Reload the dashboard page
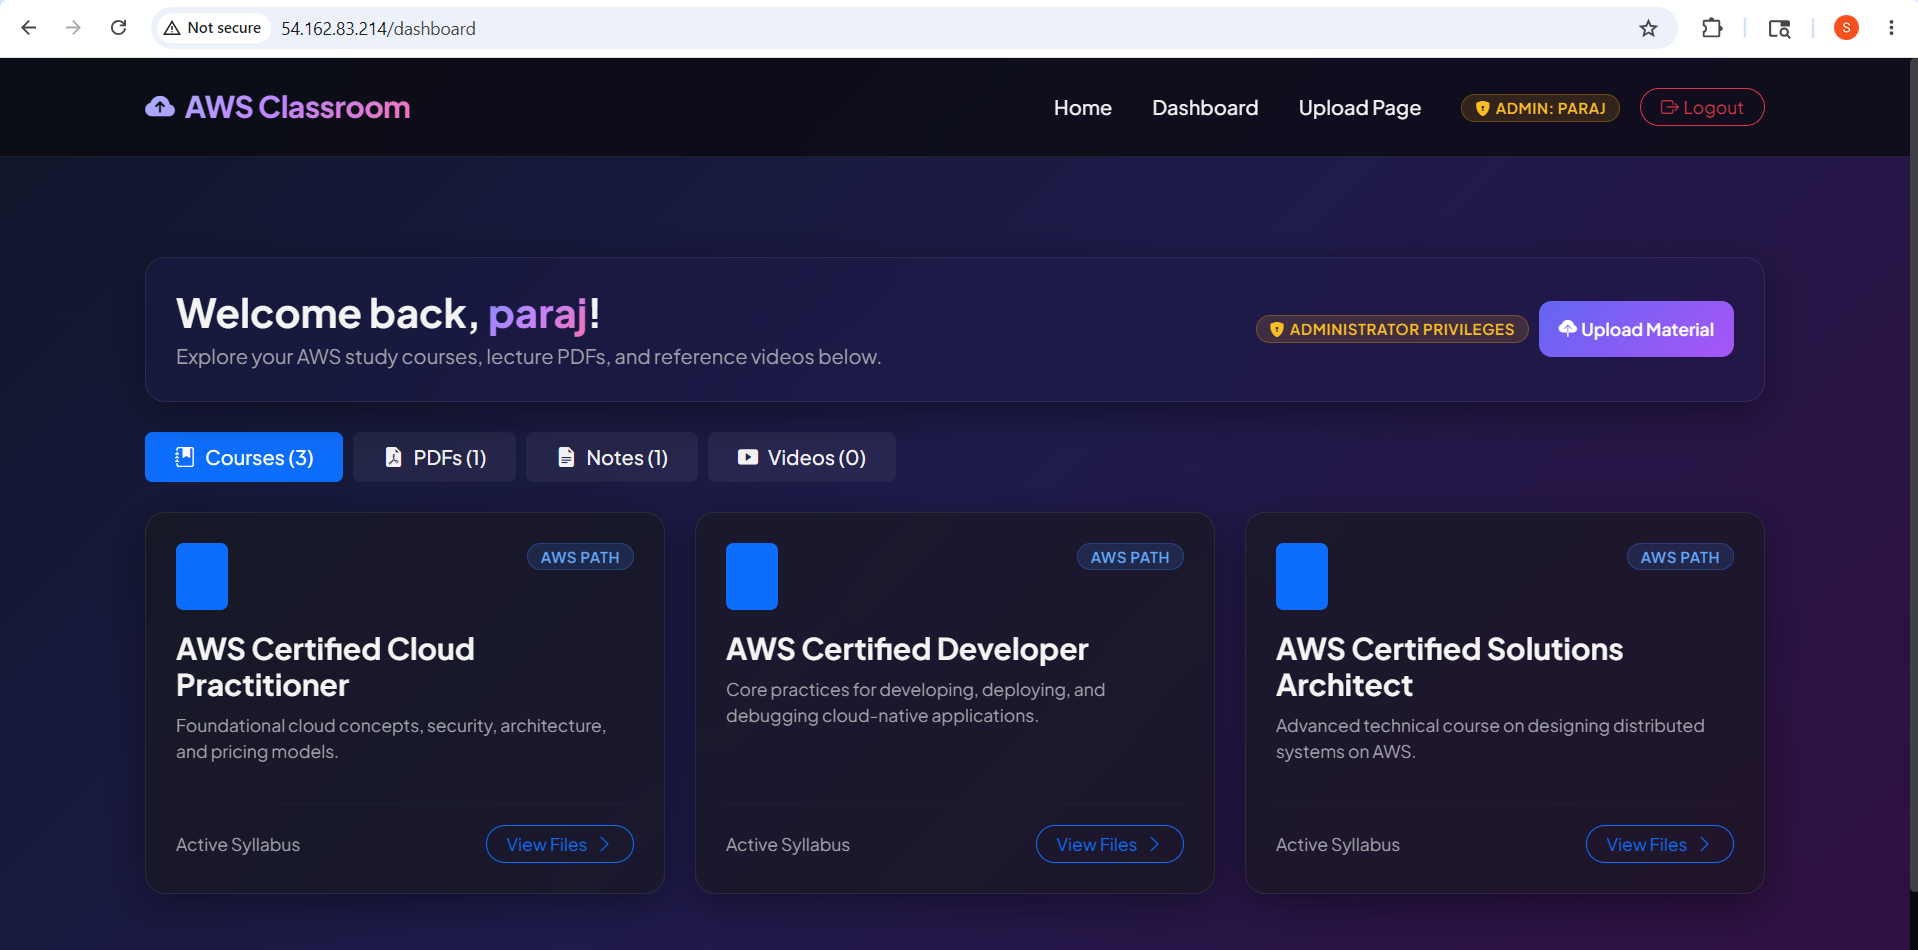Viewport: 1918px width, 950px height. pos(118,28)
